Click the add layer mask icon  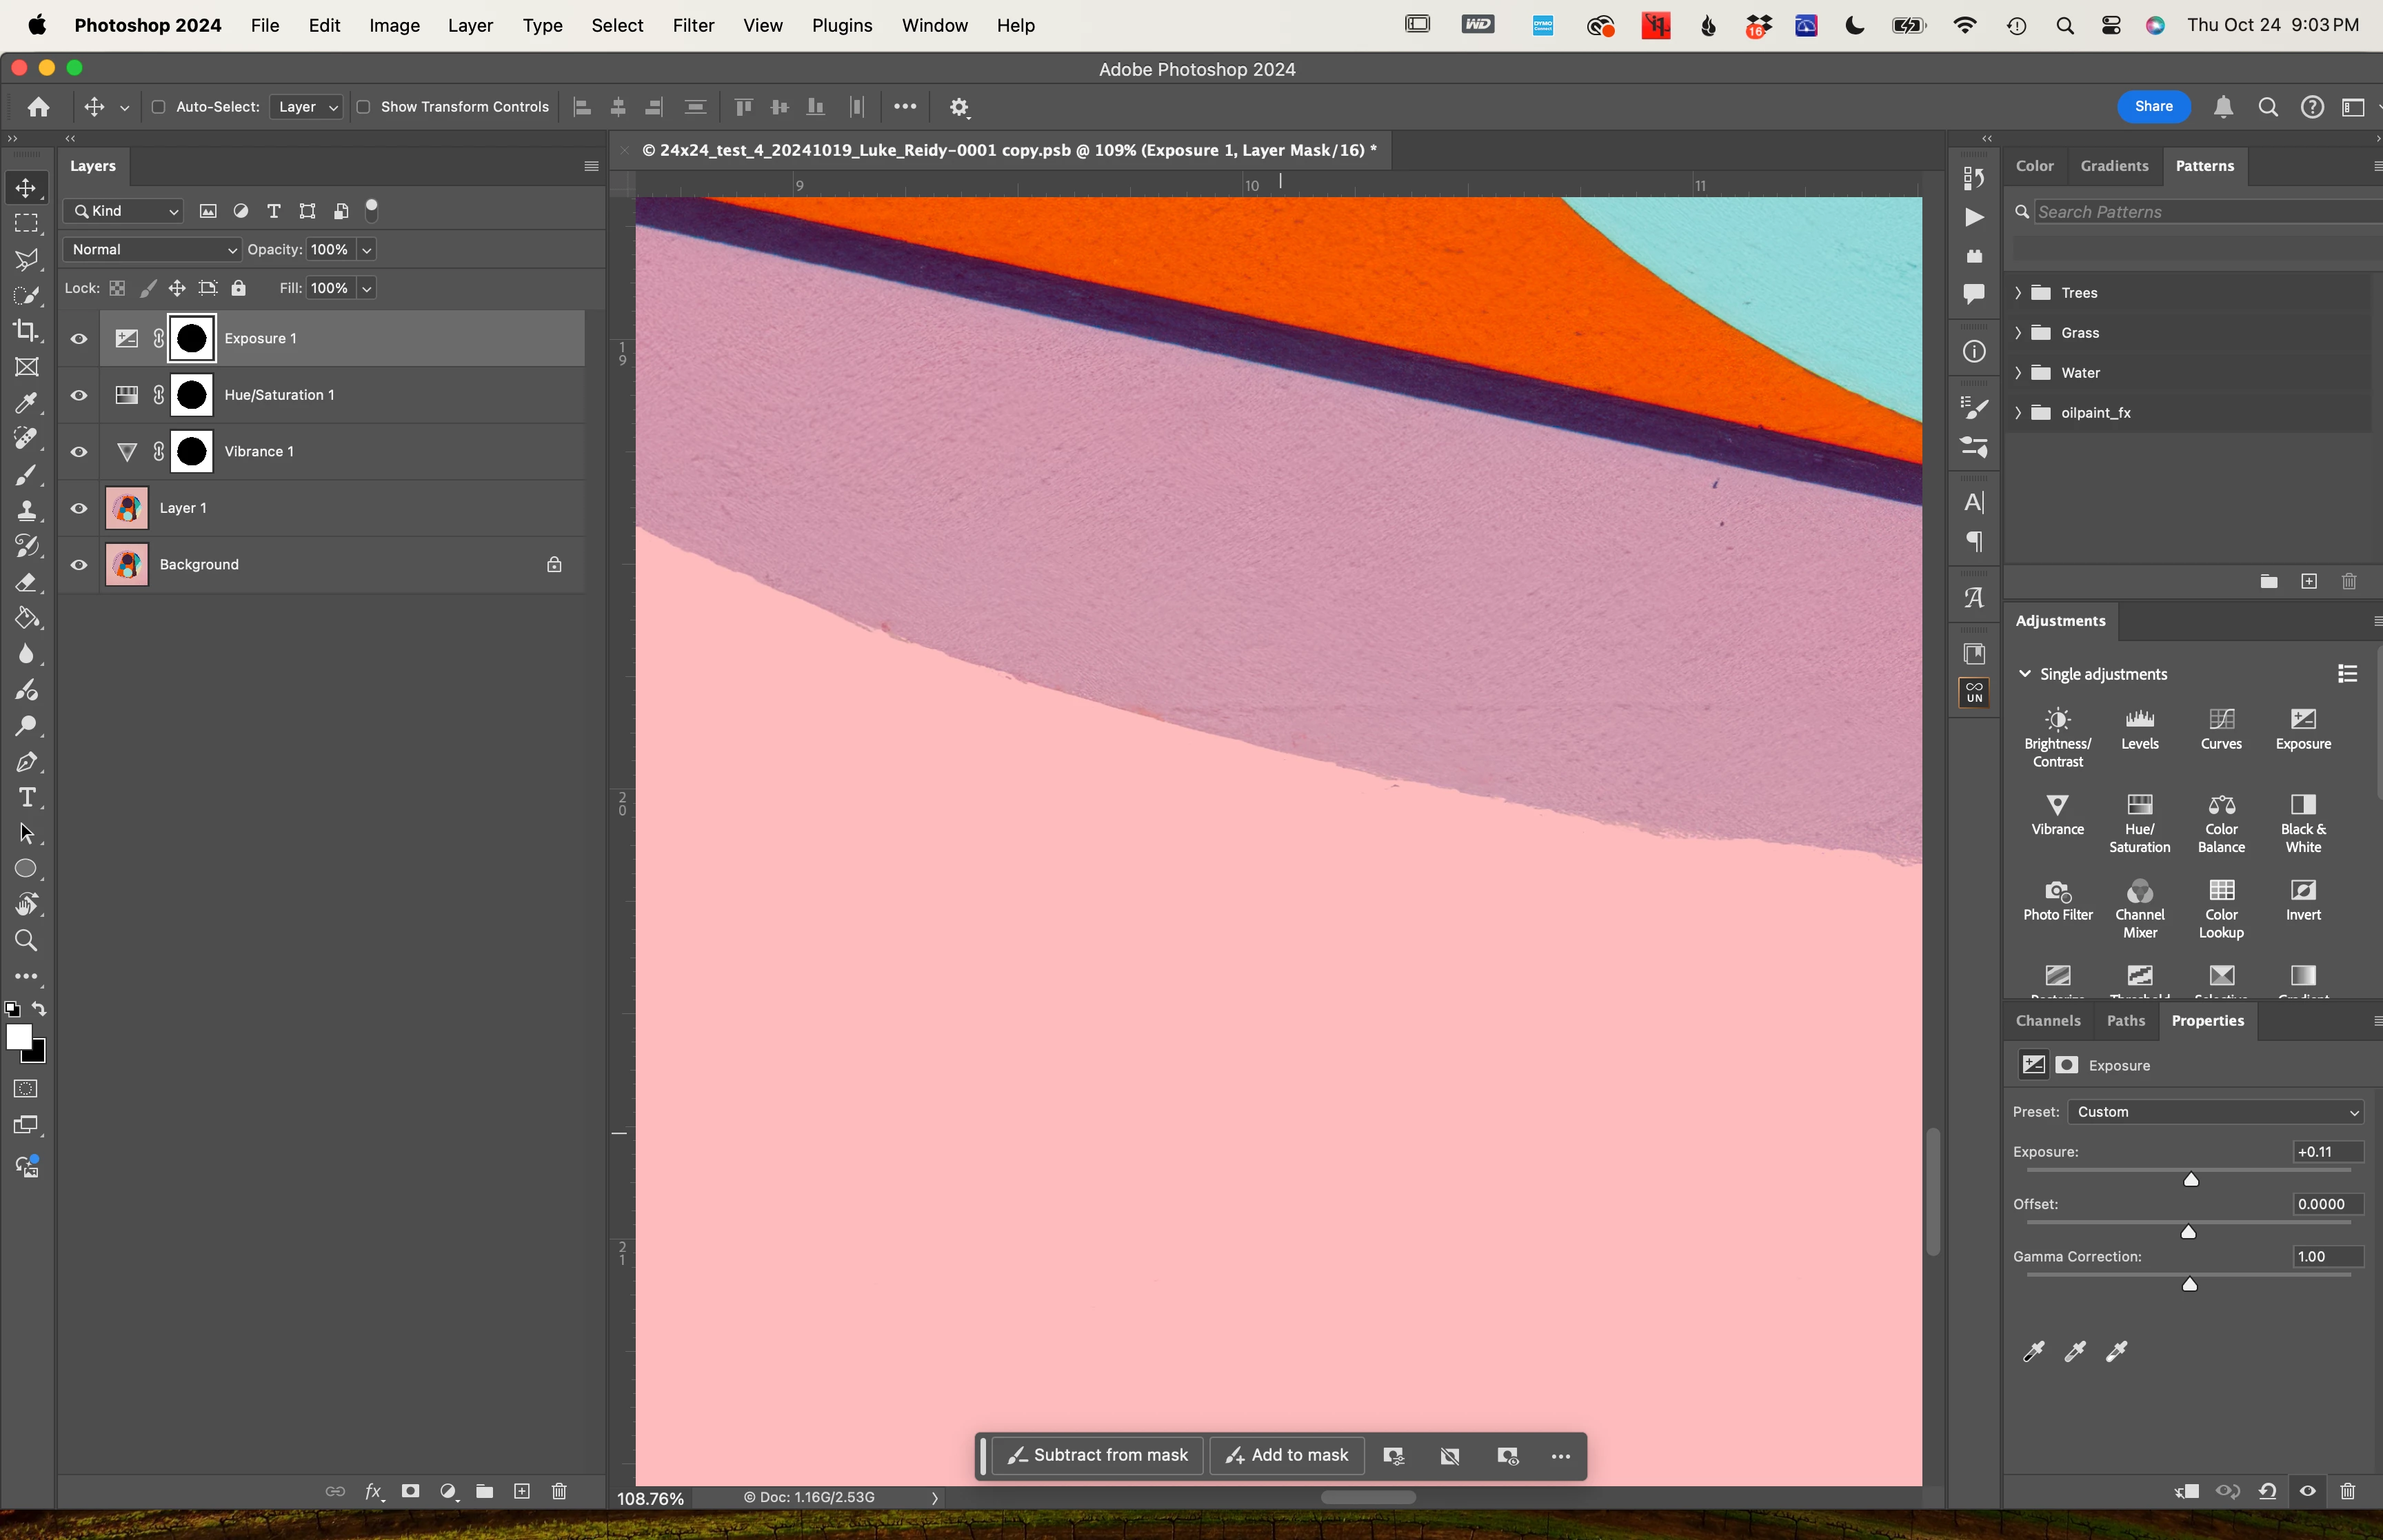point(410,1491)
